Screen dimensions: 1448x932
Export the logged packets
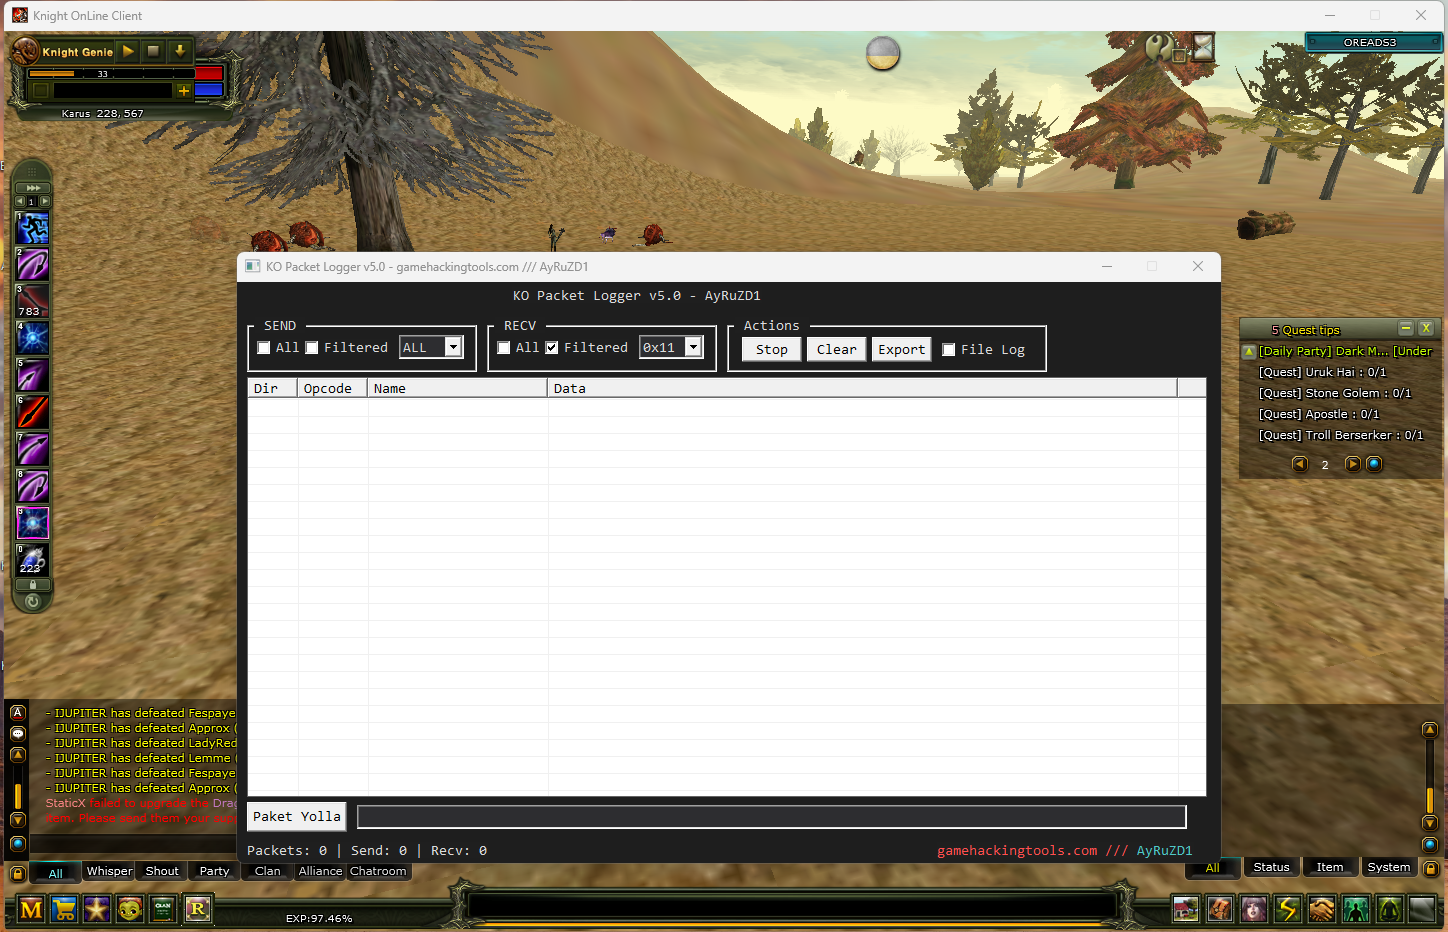coord(902,349)
